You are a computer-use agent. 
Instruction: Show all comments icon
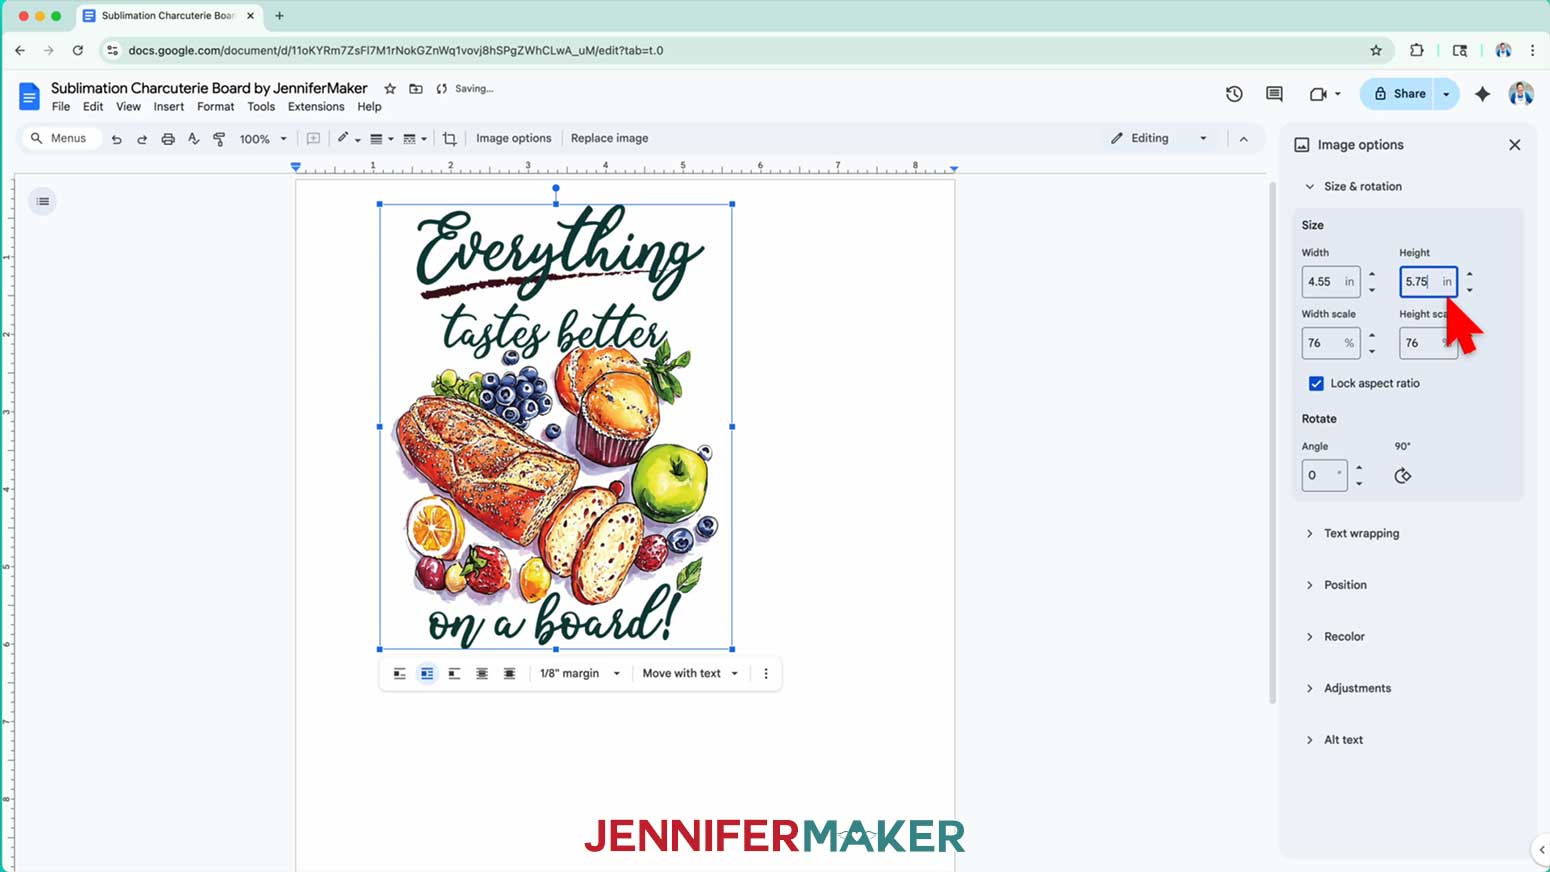pyautogui.click(x=1274, y=94)
